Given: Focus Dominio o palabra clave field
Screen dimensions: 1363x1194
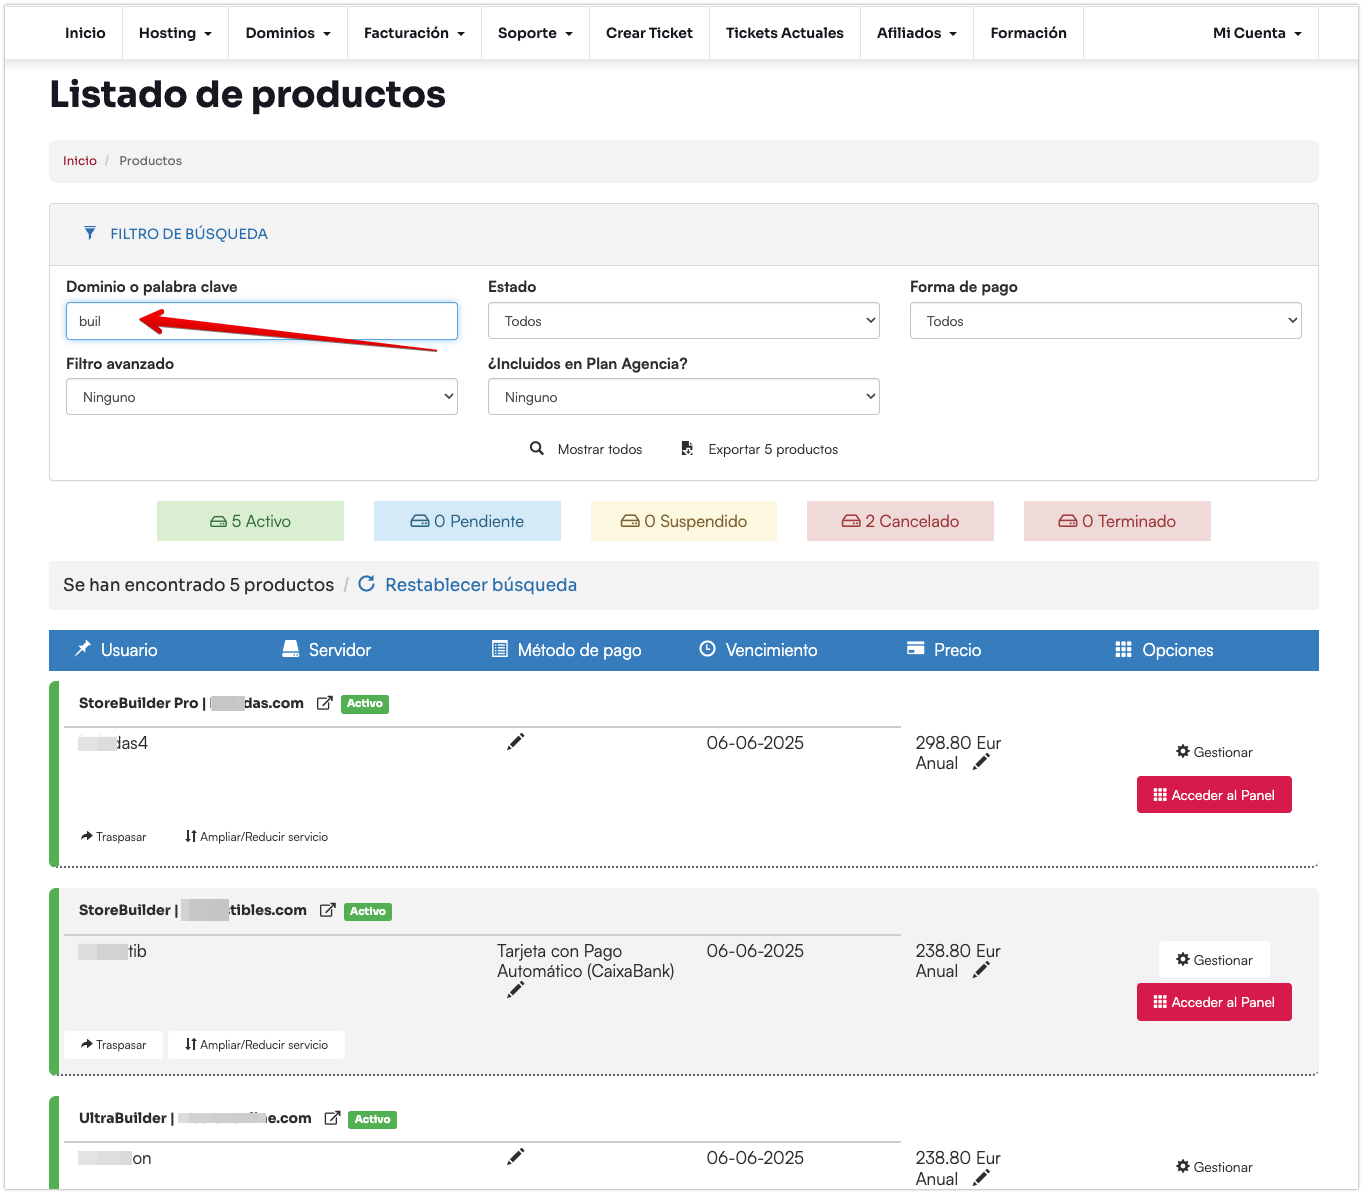Looking at the screenshot, I should [x=262, y=321].
